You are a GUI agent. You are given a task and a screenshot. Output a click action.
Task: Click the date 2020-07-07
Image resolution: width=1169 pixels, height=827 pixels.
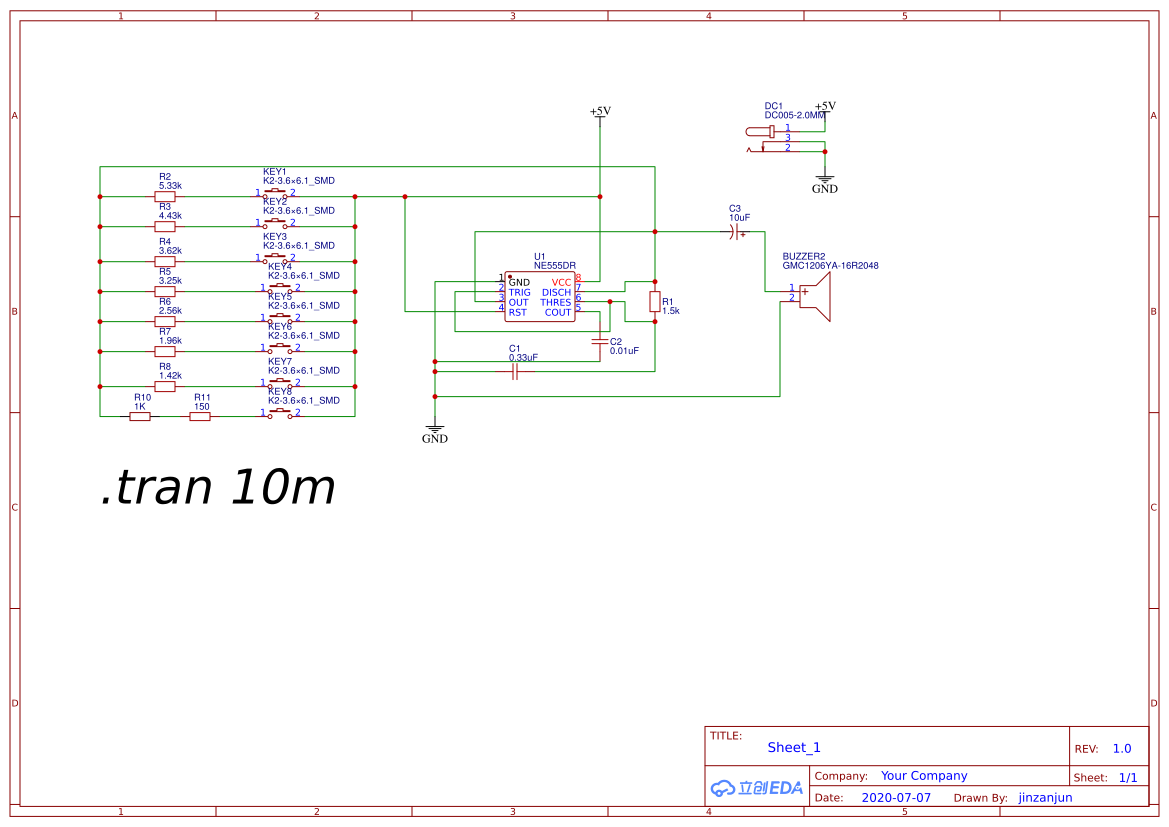[x=896, y=798]
